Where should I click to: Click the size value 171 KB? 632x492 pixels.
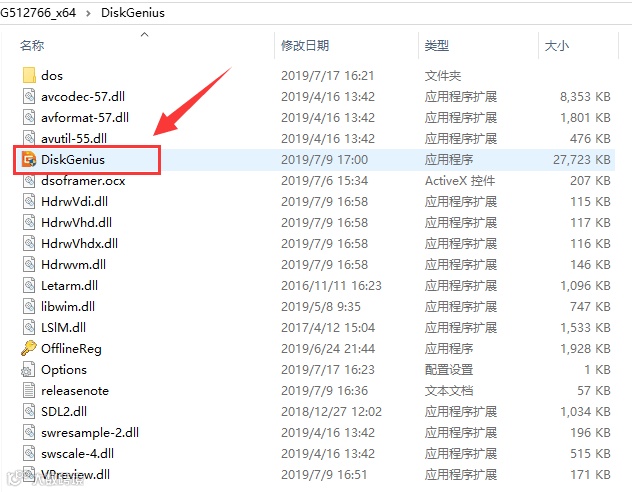point(590,474)
